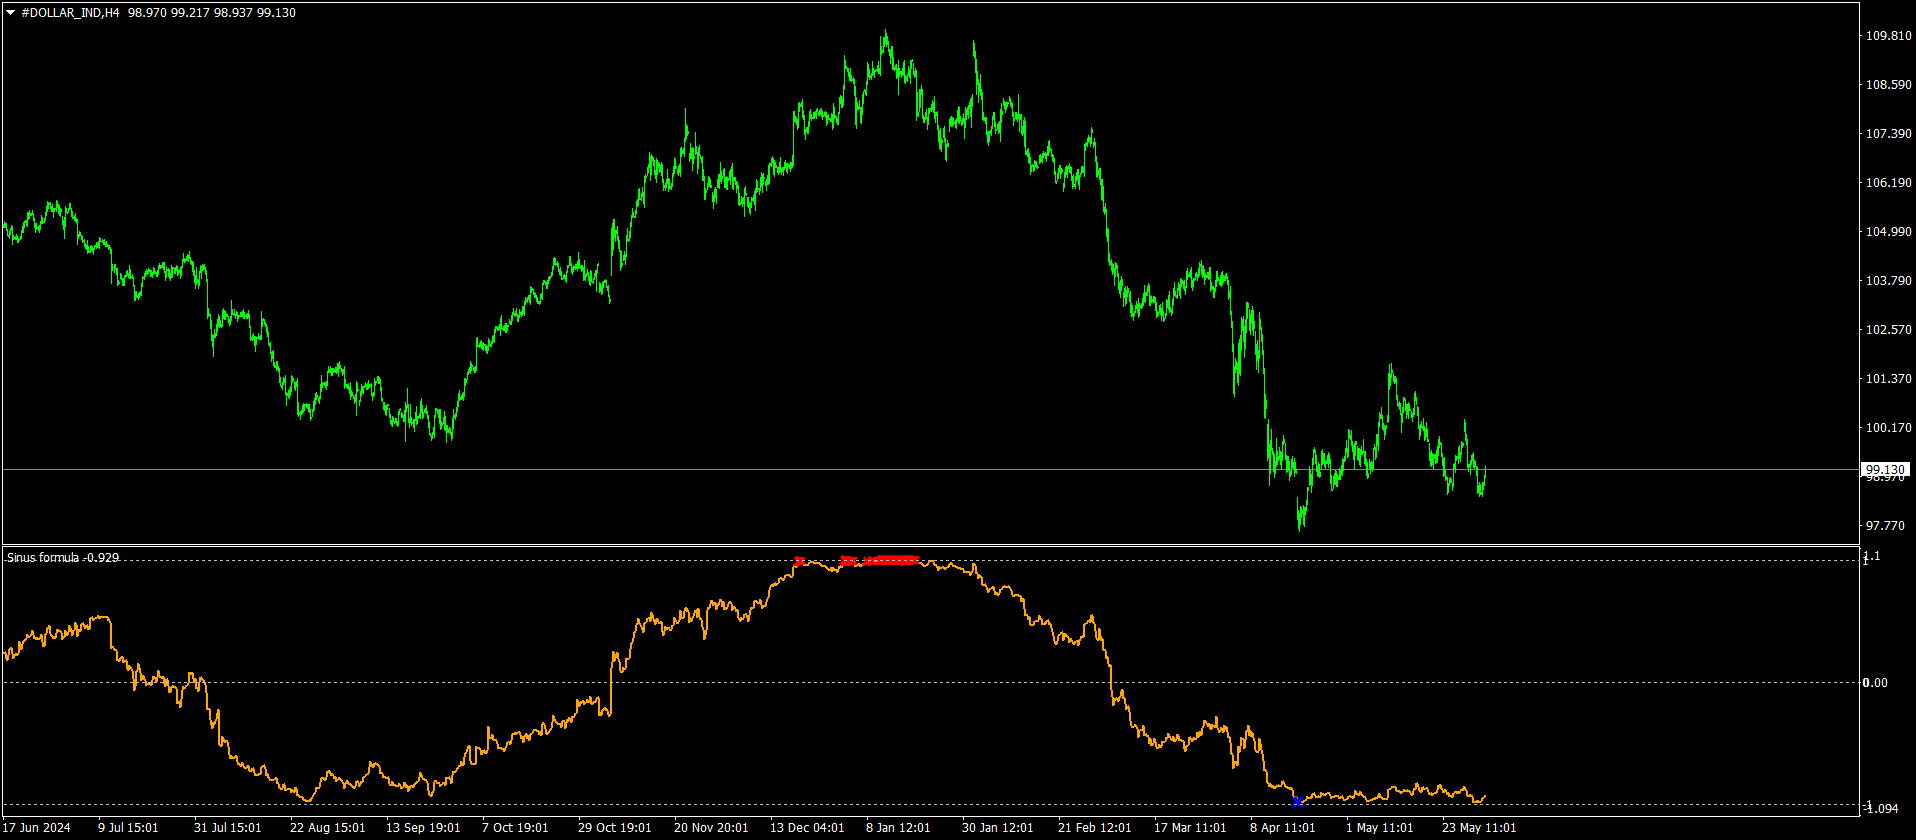Click the 13 Dec 04:01 time label

click(x=806, y=828)
